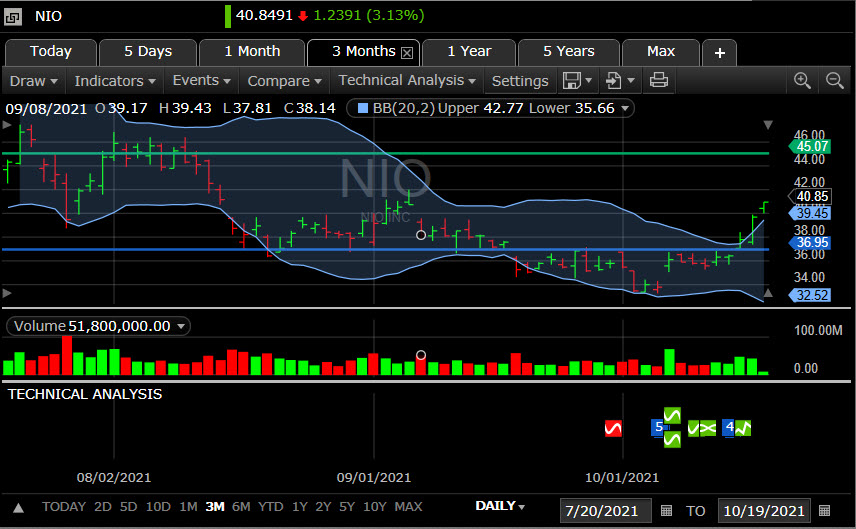856x529 pixels.
Task: Switch to the Today tab
Action: [x=51, y=52]
